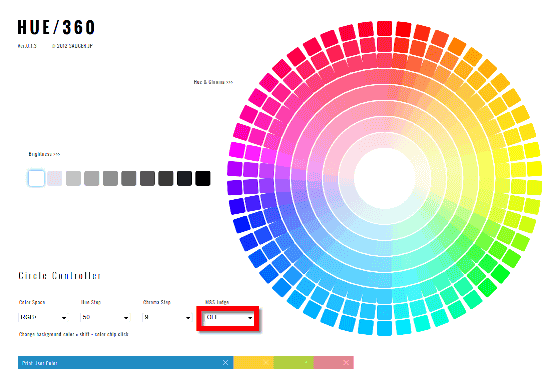Select the white brightness swatch
This screenshot has height=369, width=560.
pyautogui.click(x=36, y=178)
